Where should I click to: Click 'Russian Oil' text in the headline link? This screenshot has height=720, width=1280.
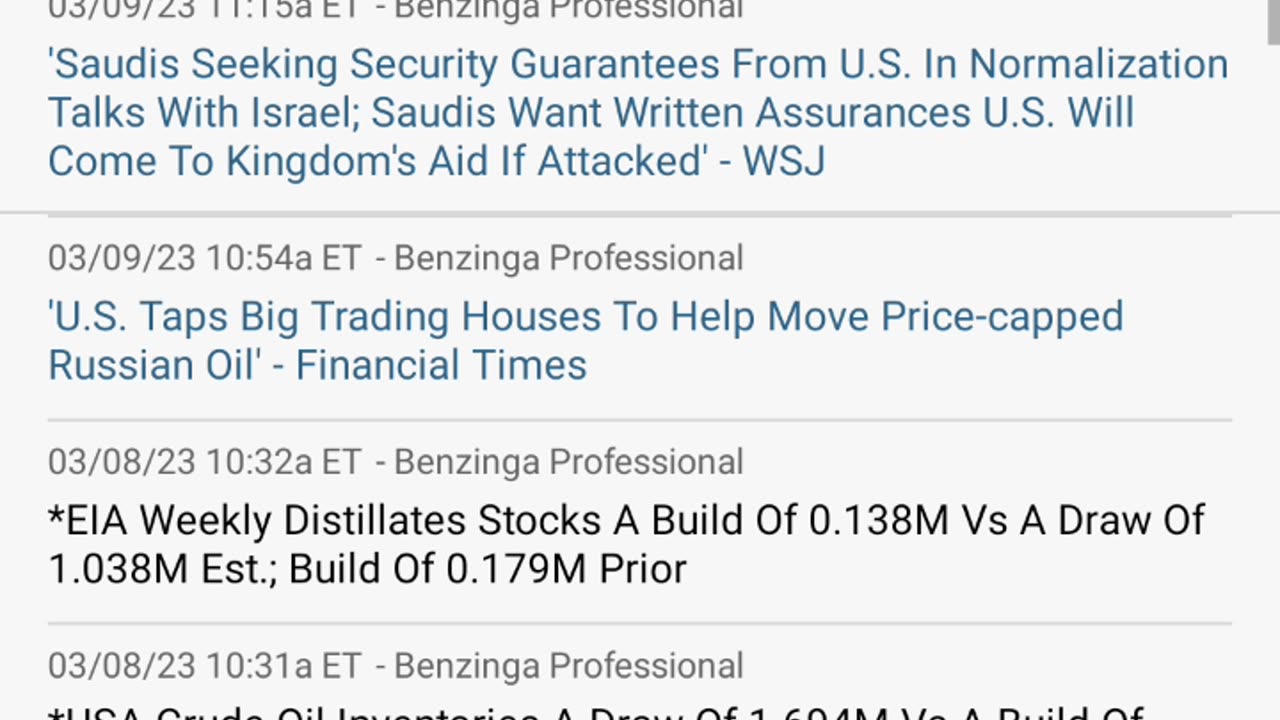[152, 365]
